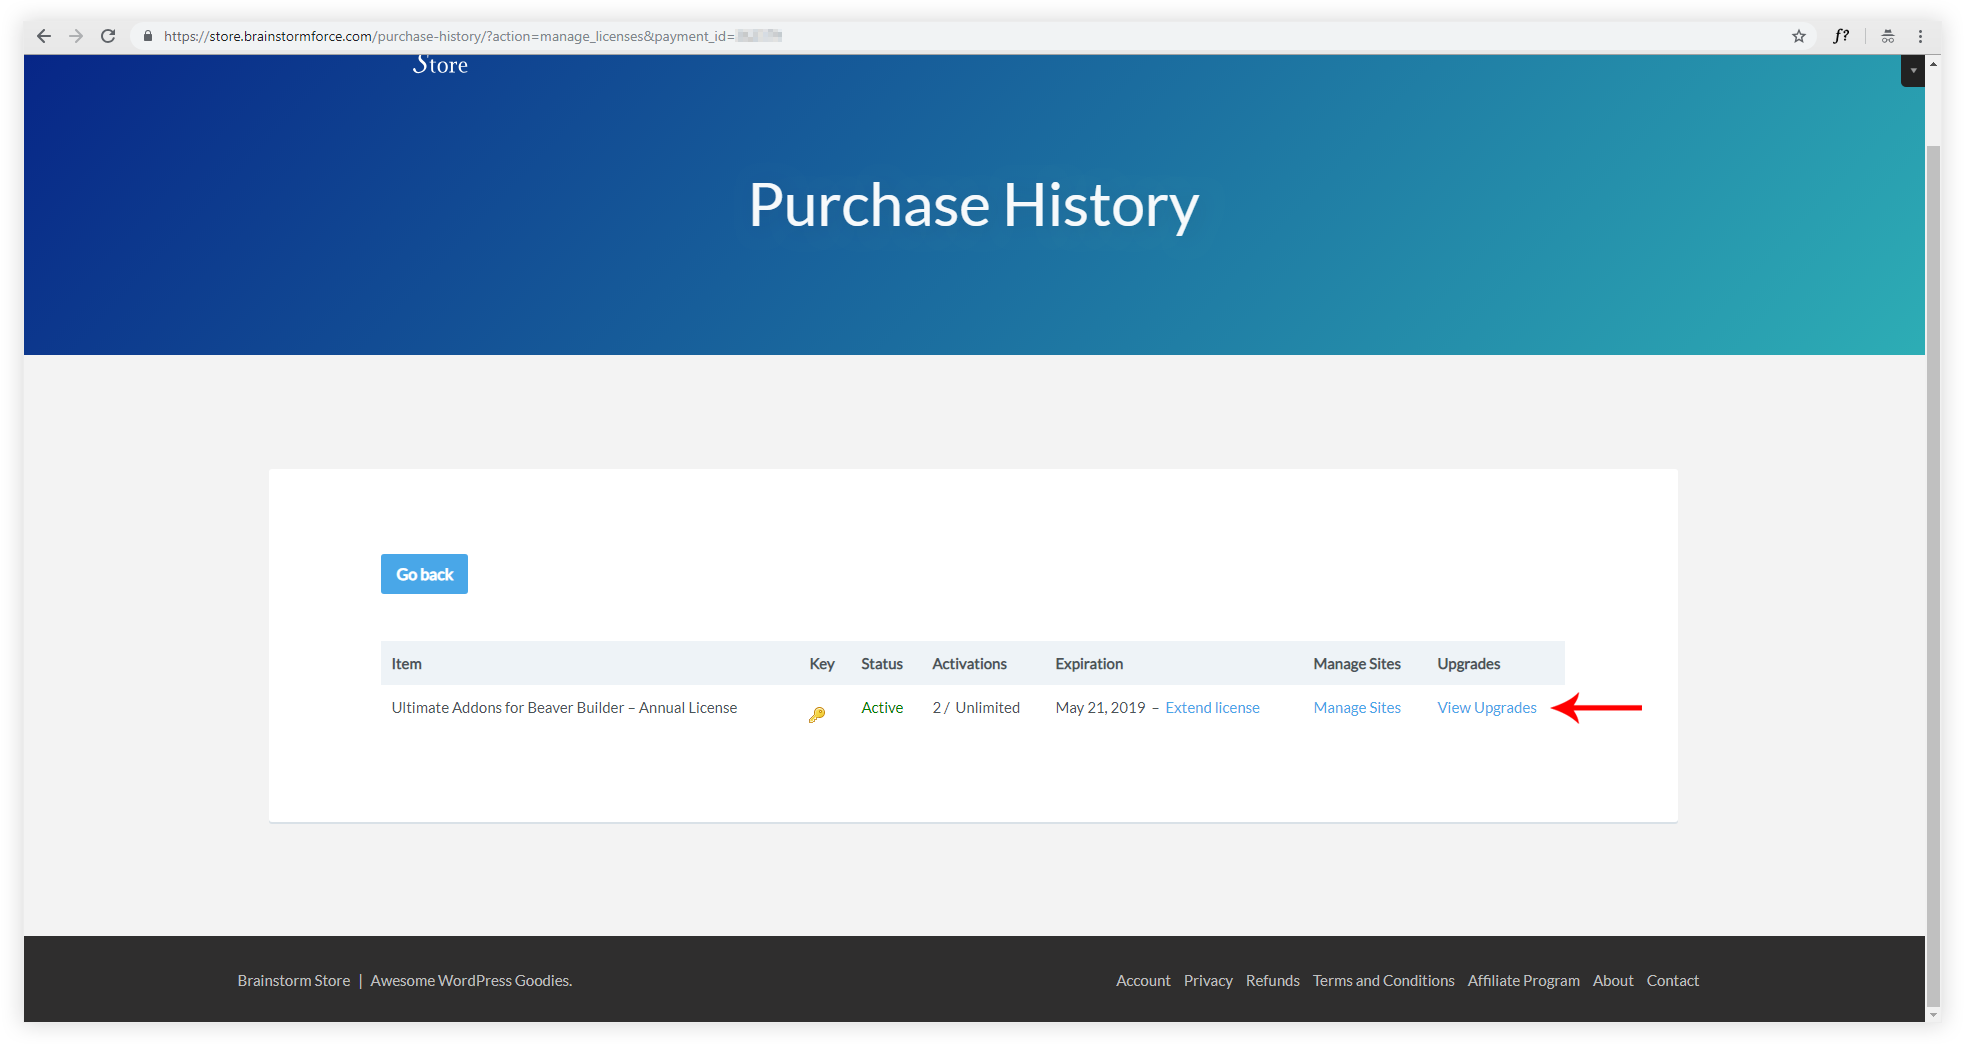Click the Extend license link
The image size is (1964, 1044).
click(x=1212, y=708)
